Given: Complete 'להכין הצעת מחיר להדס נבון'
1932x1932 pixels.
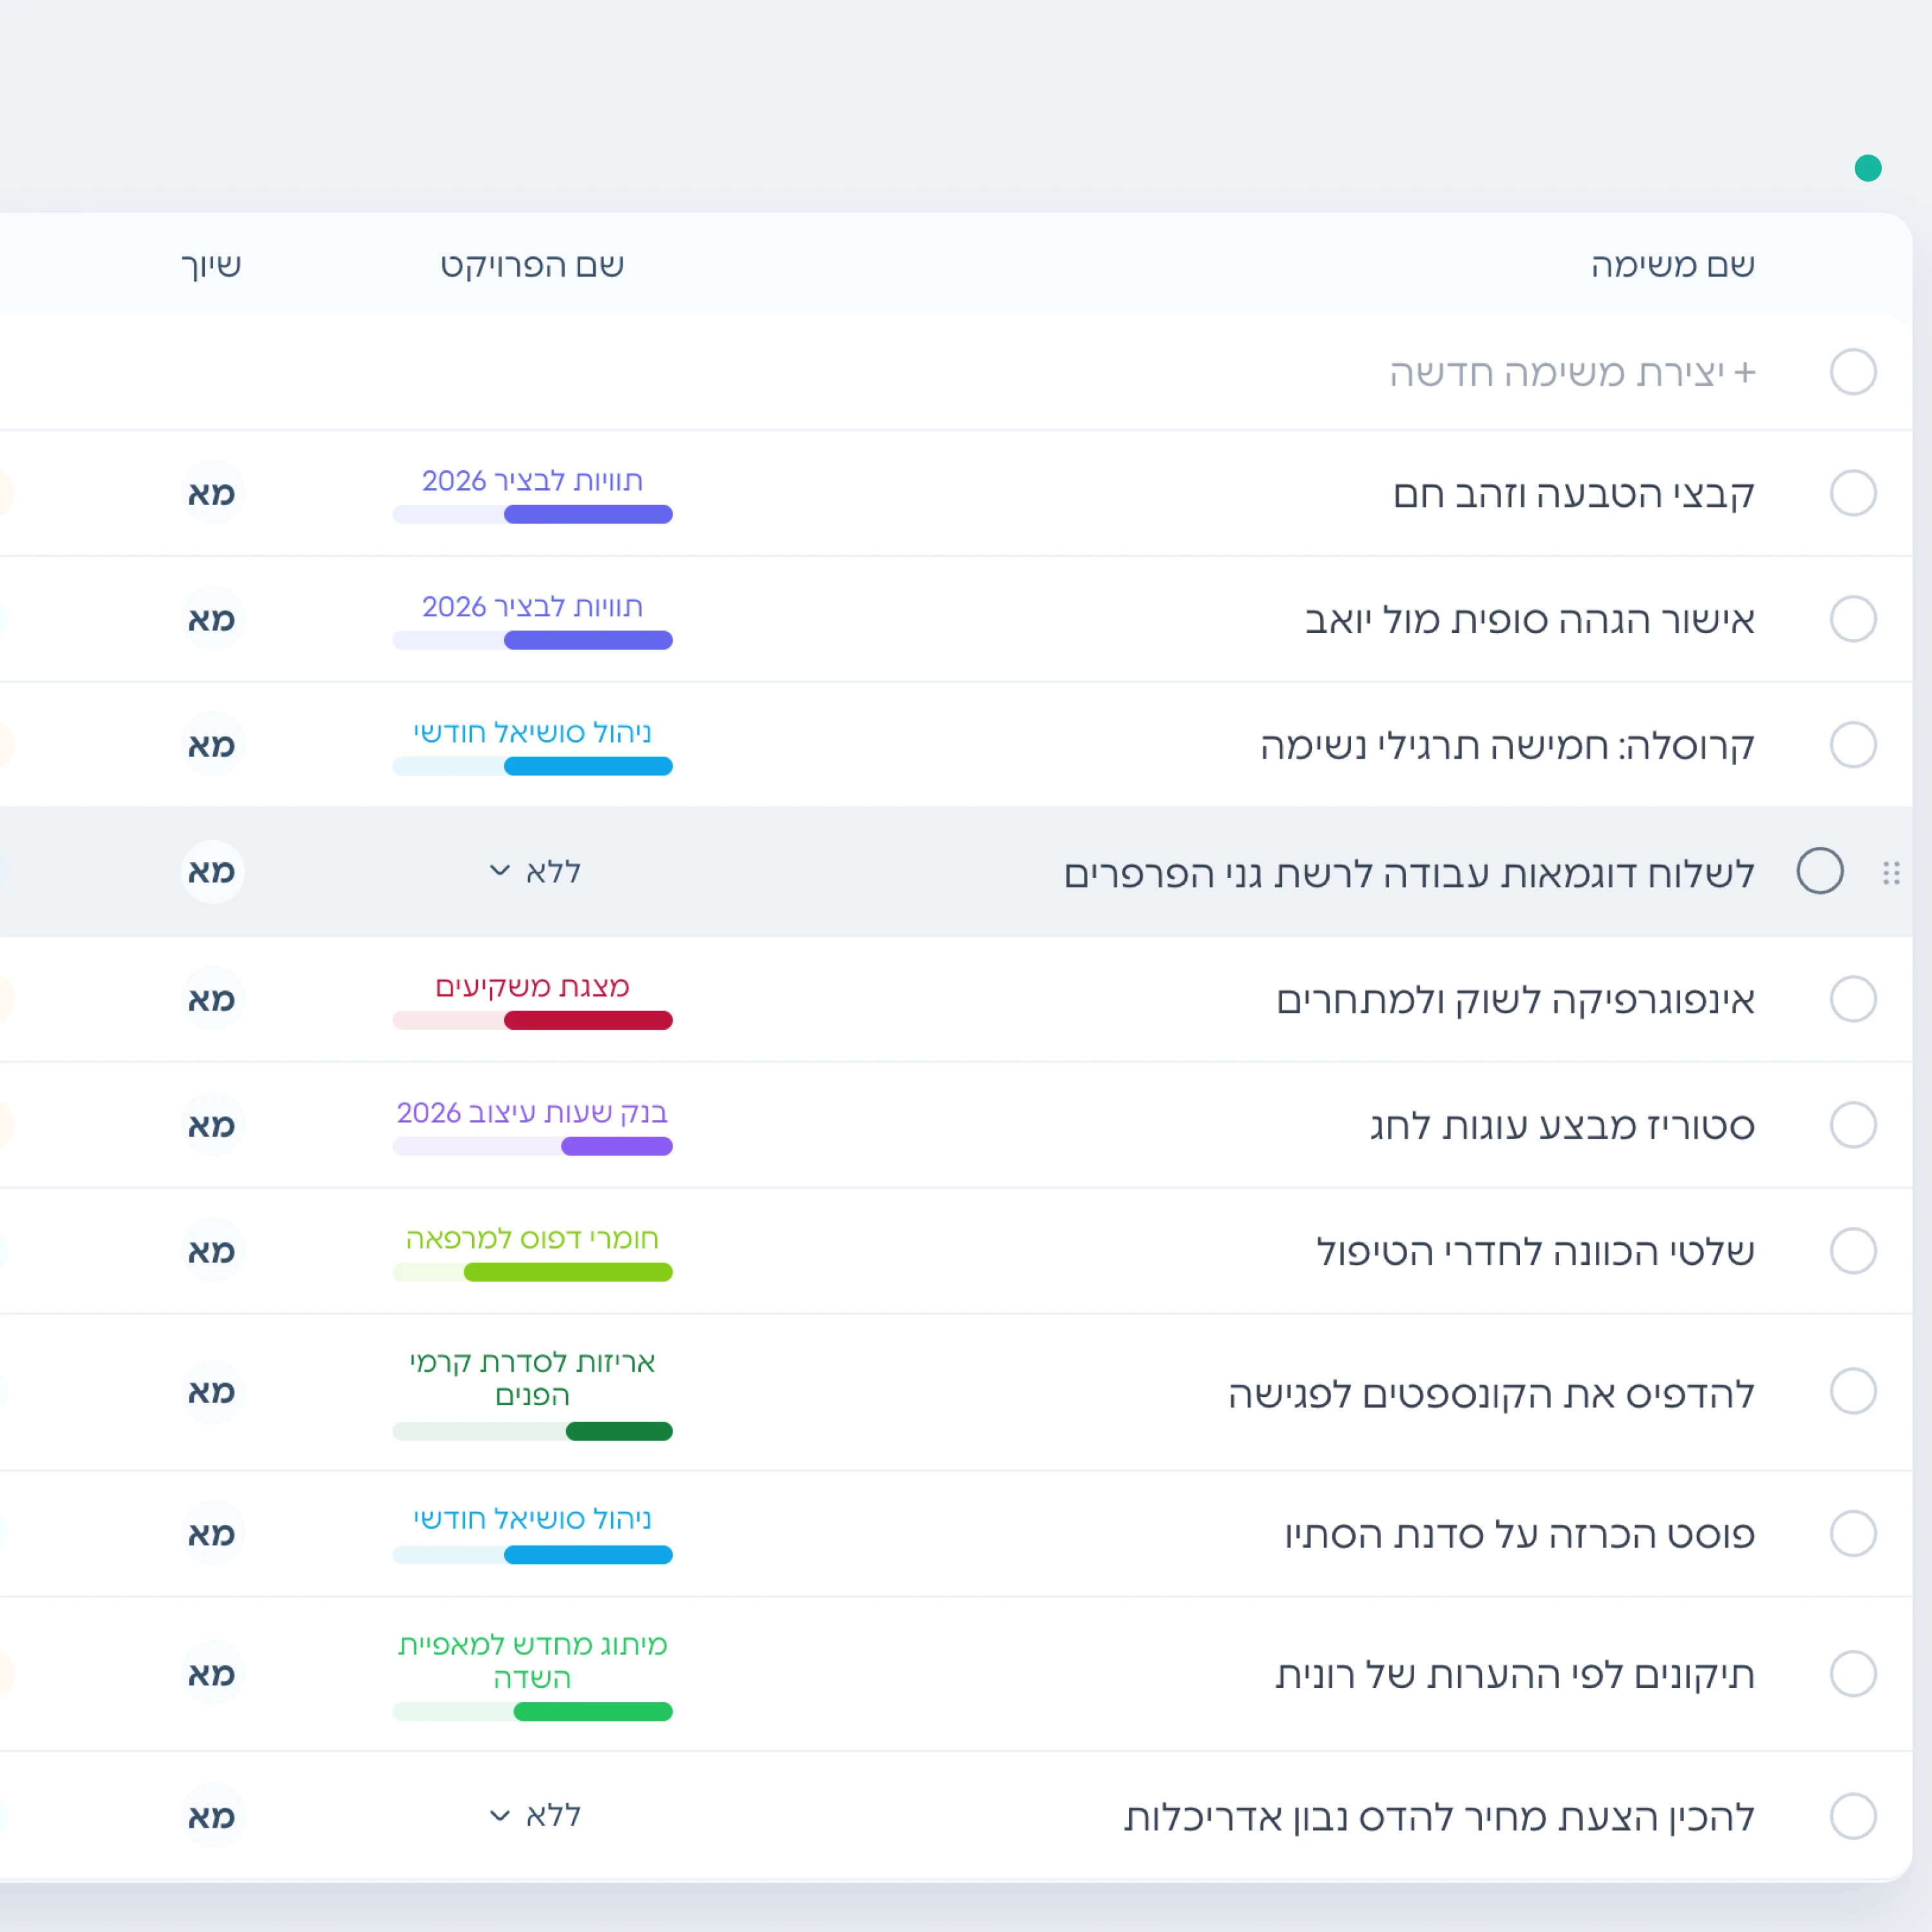Looking at the screenshot, I should click(1852, 1815).
